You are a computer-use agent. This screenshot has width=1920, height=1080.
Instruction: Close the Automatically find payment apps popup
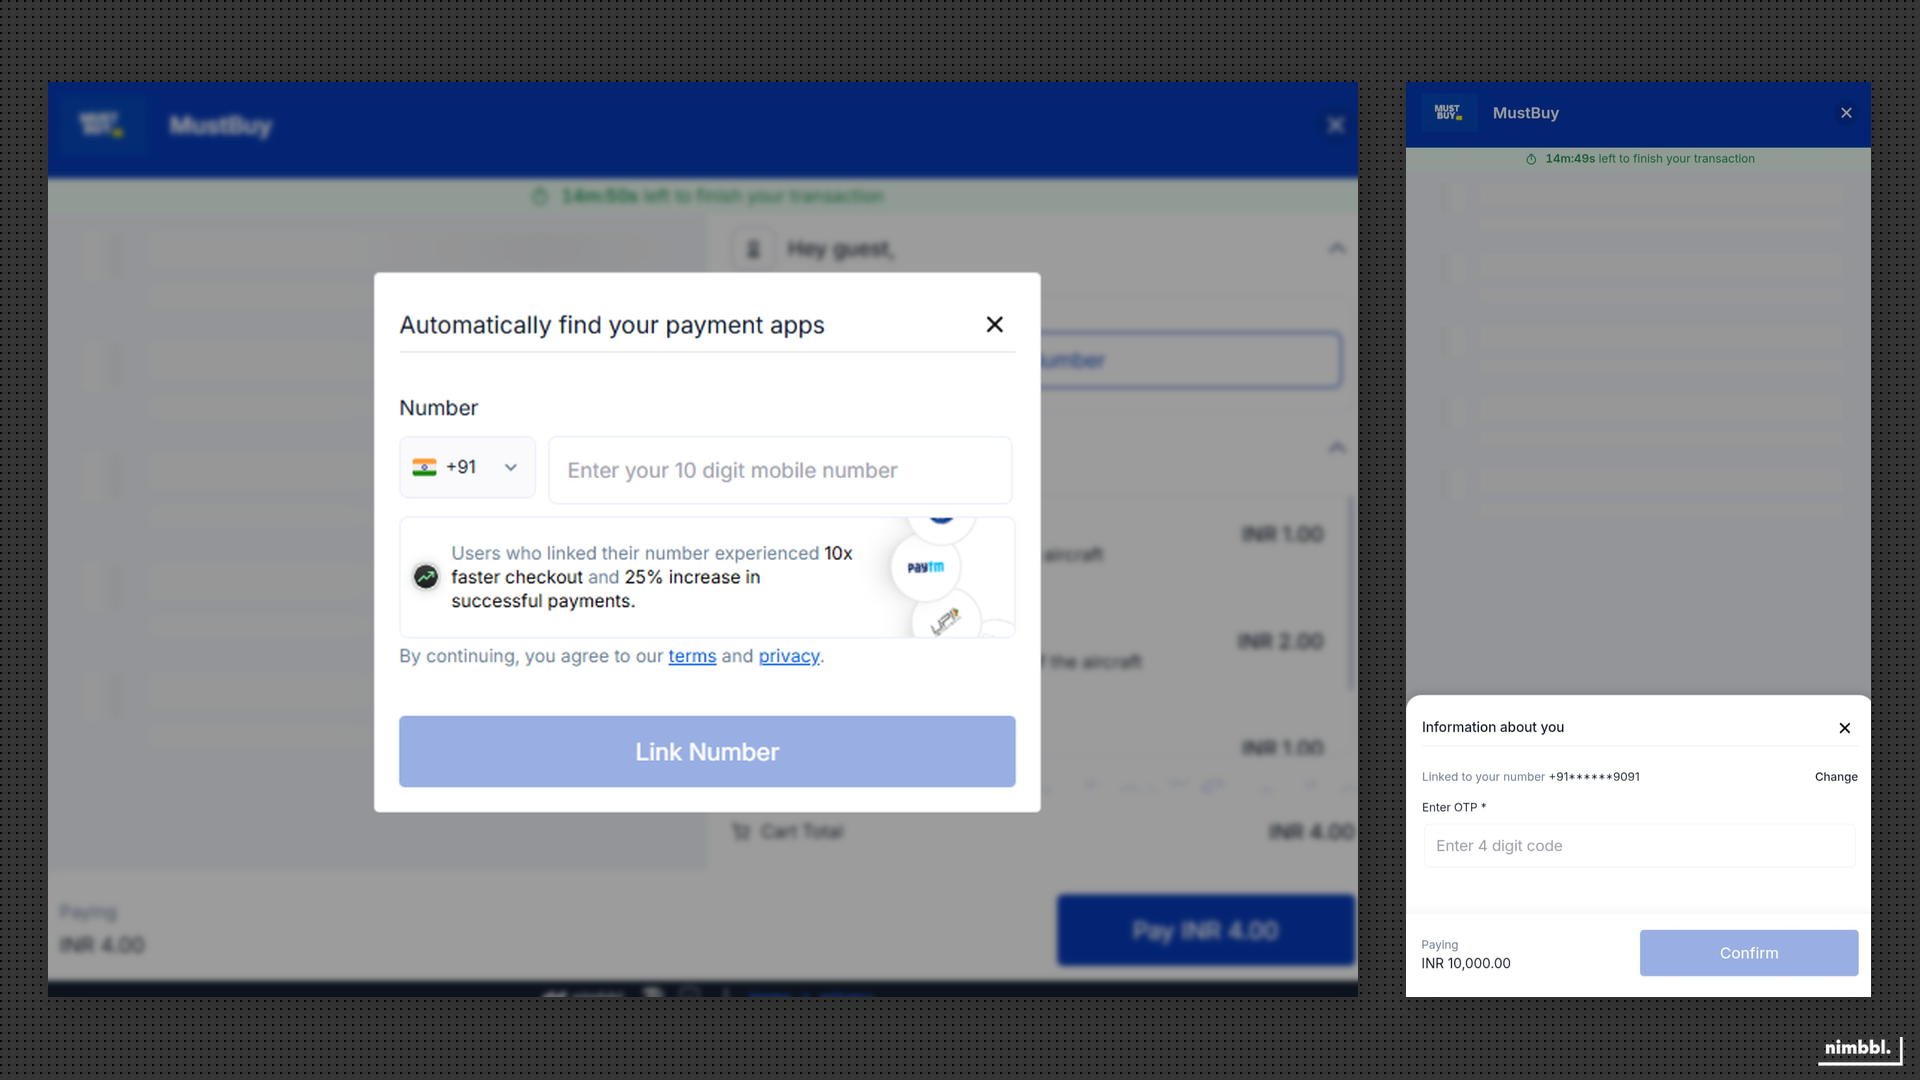pyautogui.click(x=994, y=324)
